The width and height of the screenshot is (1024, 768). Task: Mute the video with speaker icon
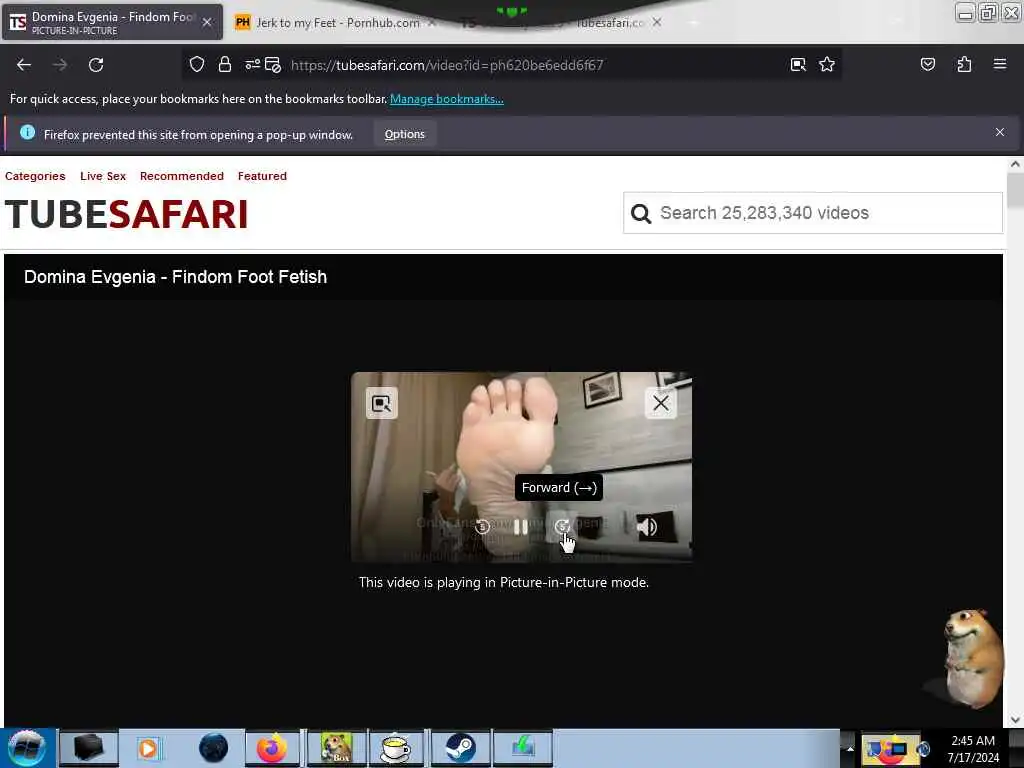point(647,526)
